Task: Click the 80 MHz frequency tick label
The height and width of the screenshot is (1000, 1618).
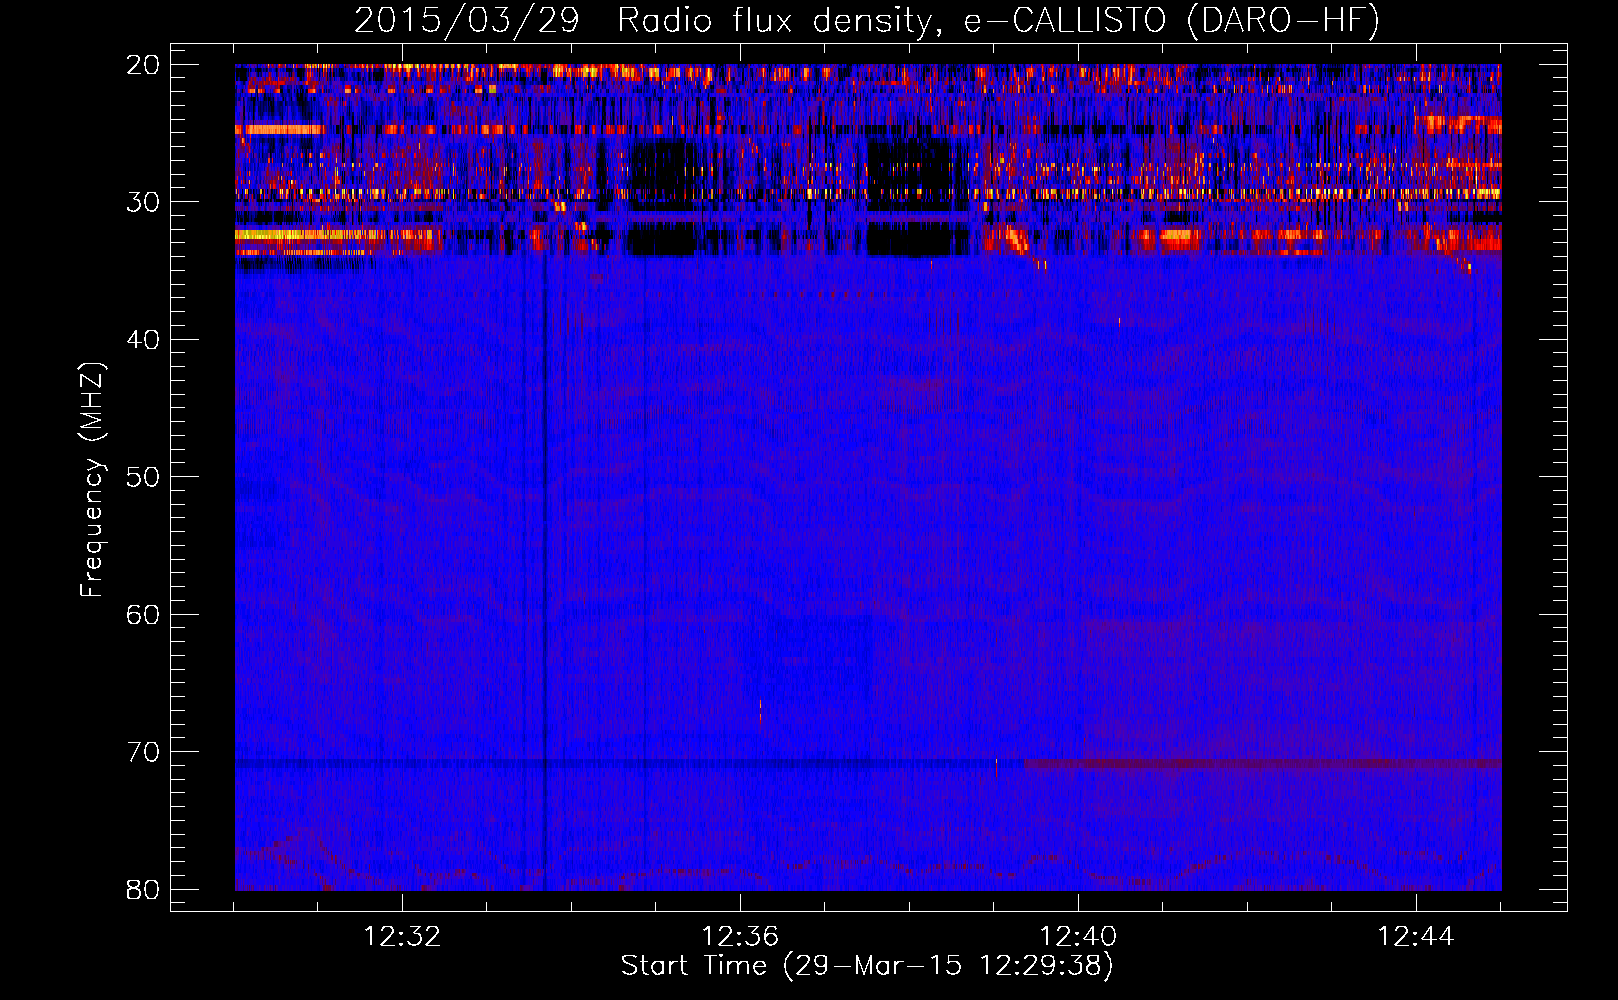Action: 143,889
